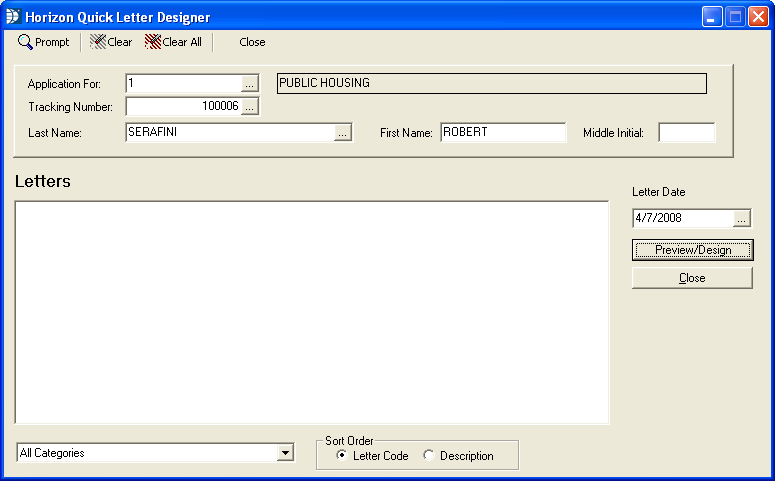Select the Description sort radio button
775x481 pixels.
pos(429,456)
